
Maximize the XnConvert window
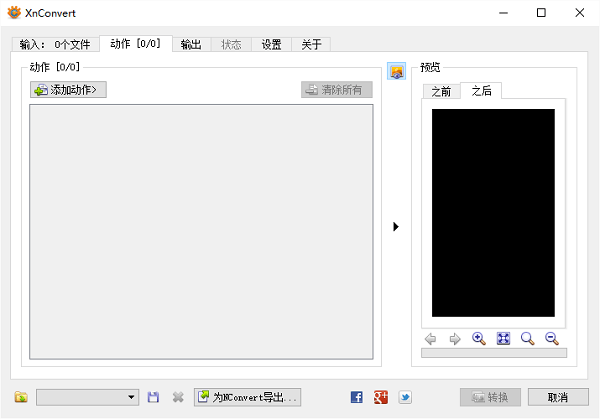[541, 13]
